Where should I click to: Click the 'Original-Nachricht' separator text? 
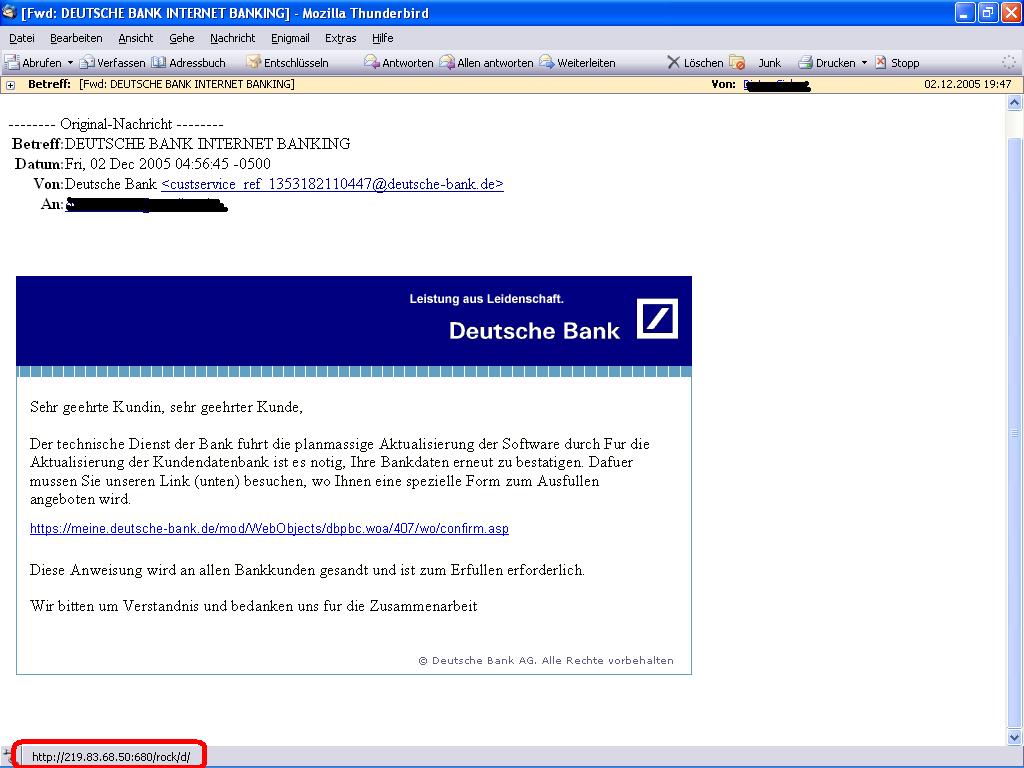click(x=116, y=124)
